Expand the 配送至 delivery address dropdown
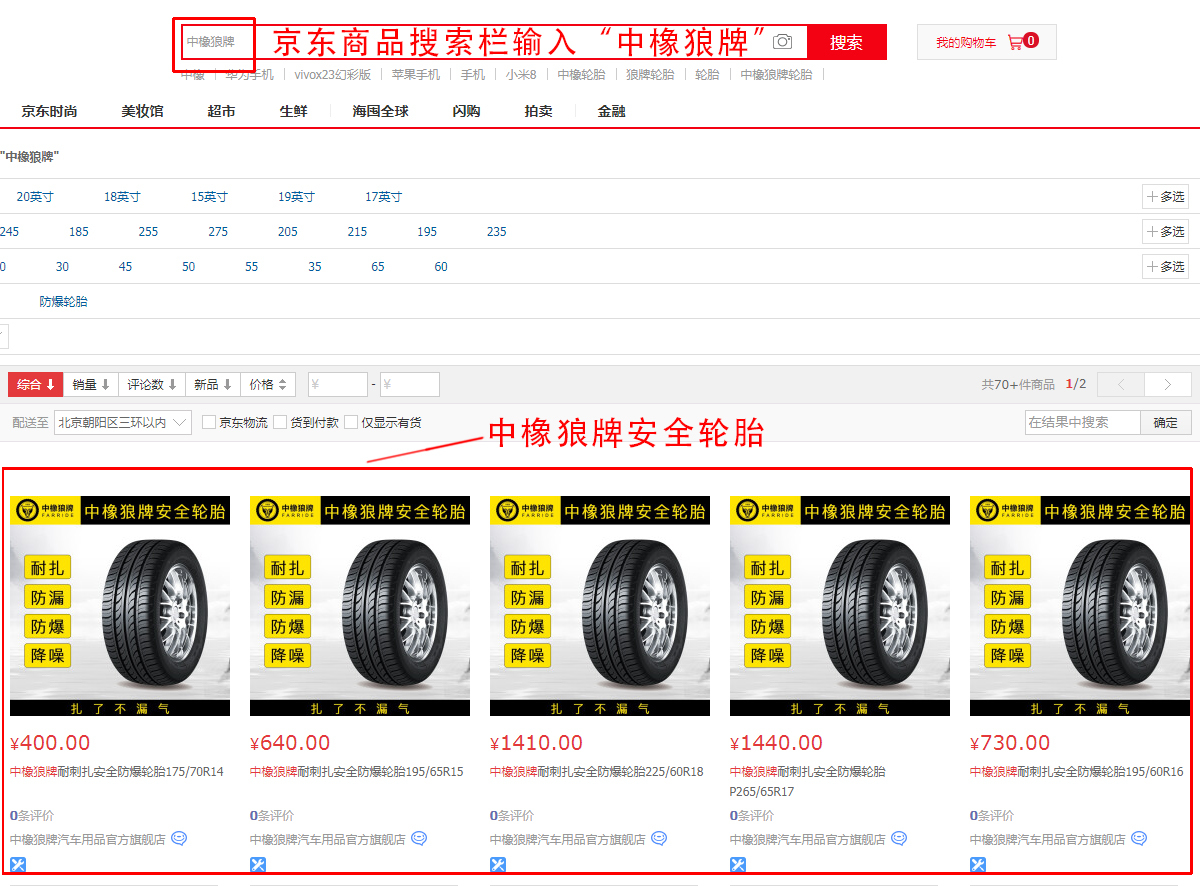1200x886 pixels. coord(123,422)
